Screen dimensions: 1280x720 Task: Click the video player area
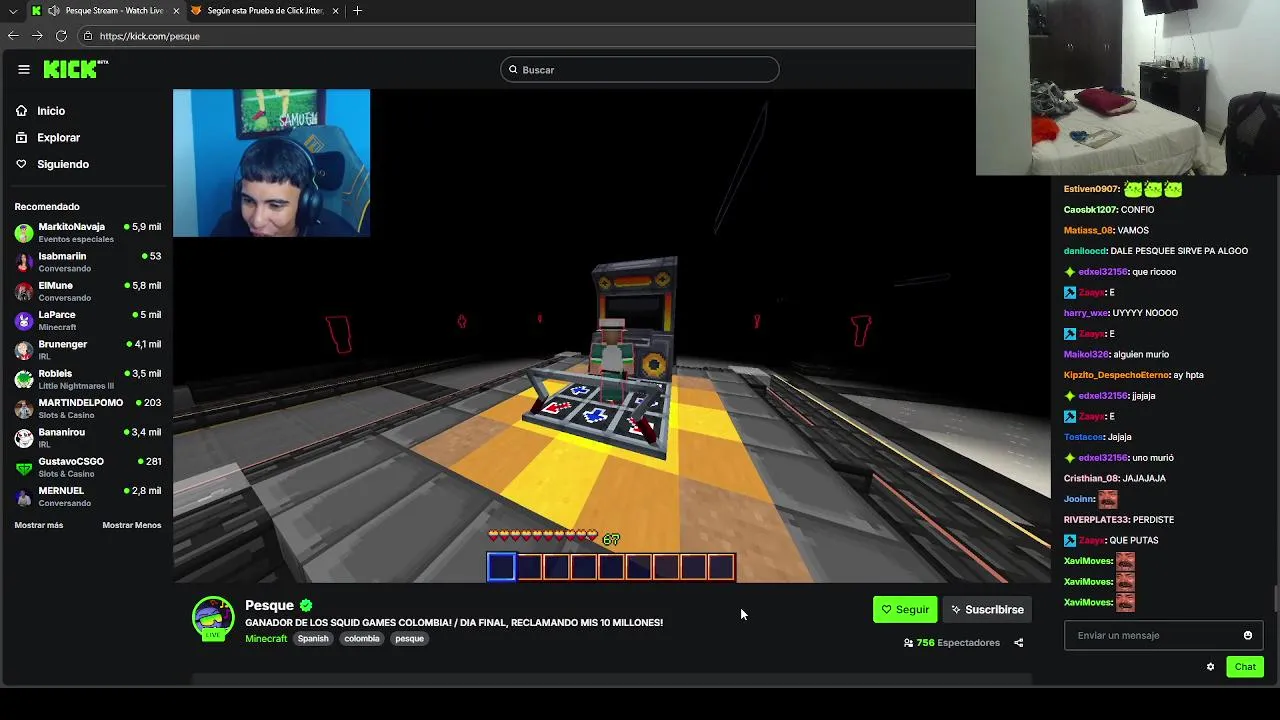[x=612, y=335]
